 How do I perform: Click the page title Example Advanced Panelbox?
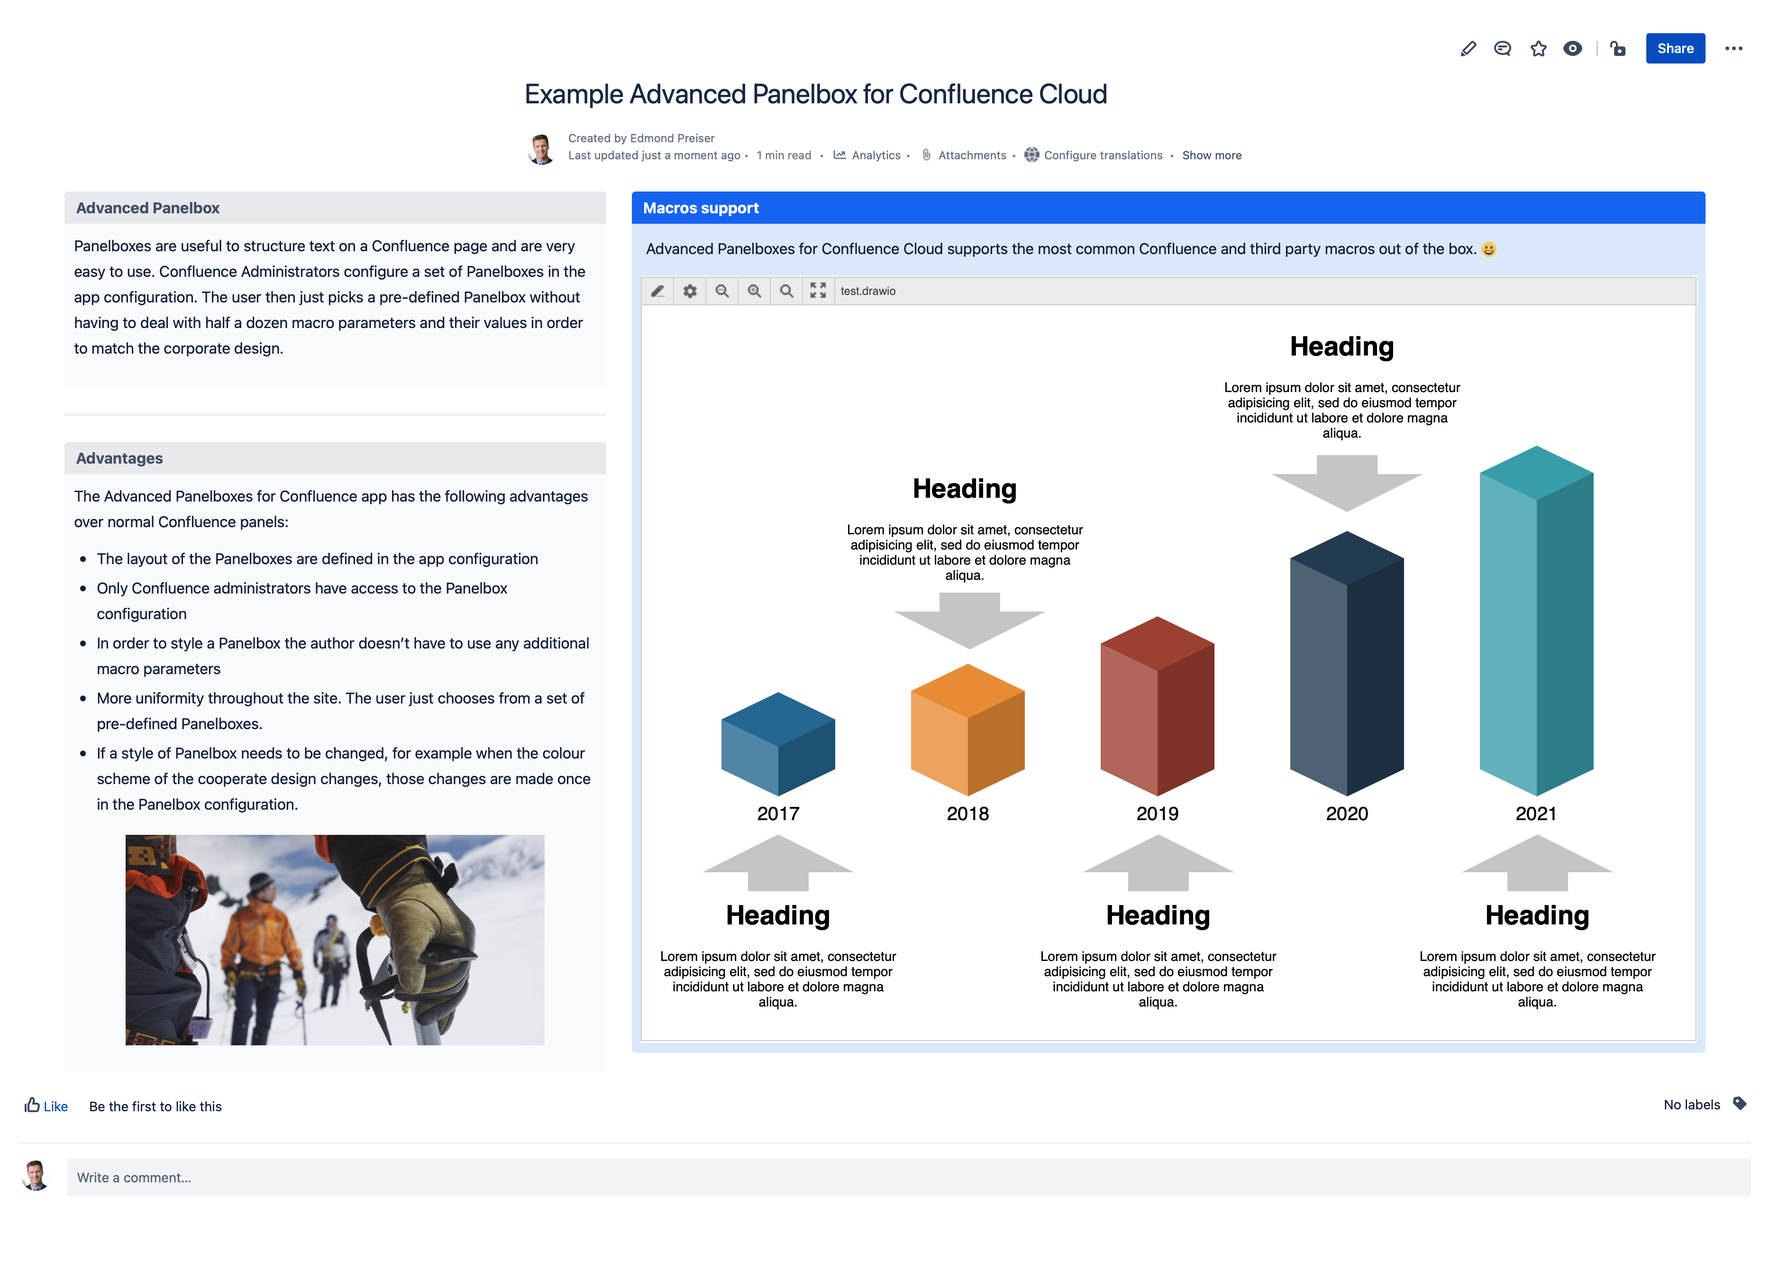pos(814,93)
